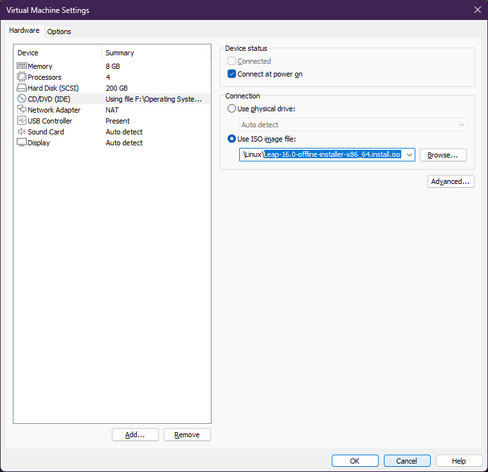Toggle the Connected checkbox

[231, 61]
